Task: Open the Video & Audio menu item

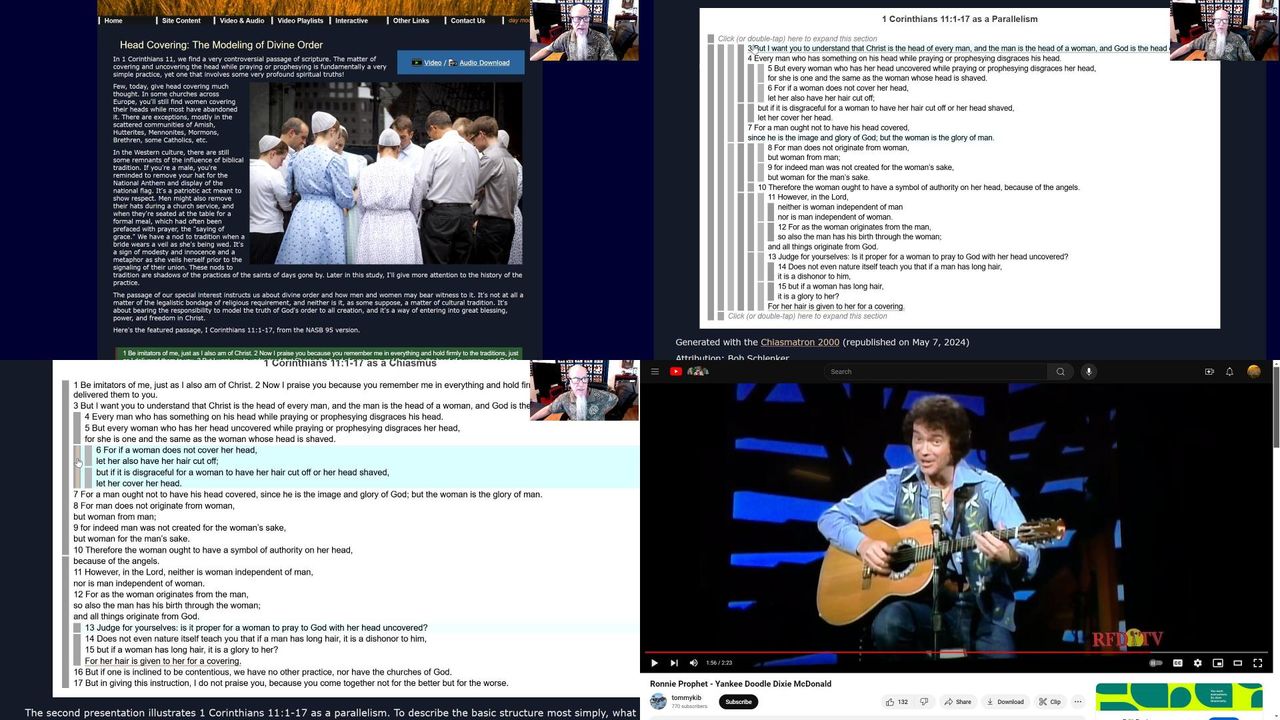Action: (x=242, y=20)
